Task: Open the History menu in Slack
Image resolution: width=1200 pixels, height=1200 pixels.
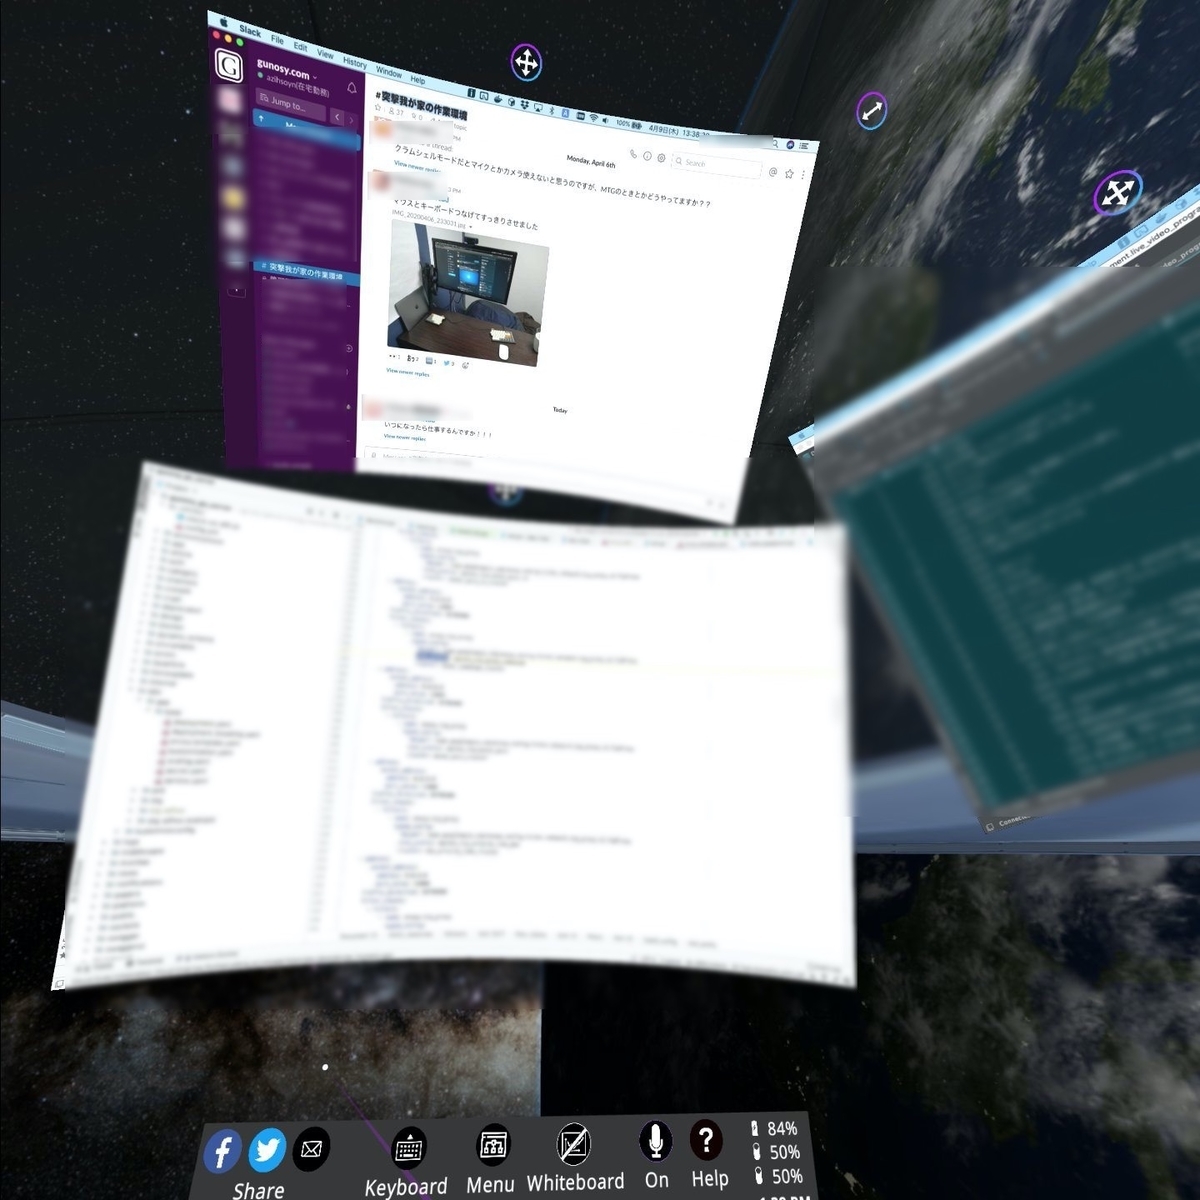Action: pos(354,63)
